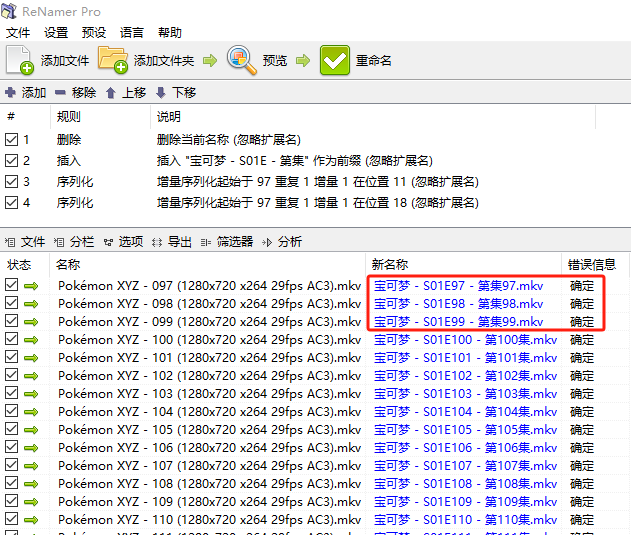Click the remove rule (移除) minus icon
The image size is (631, 535).
pyautogui.click(x=61, y=92)
